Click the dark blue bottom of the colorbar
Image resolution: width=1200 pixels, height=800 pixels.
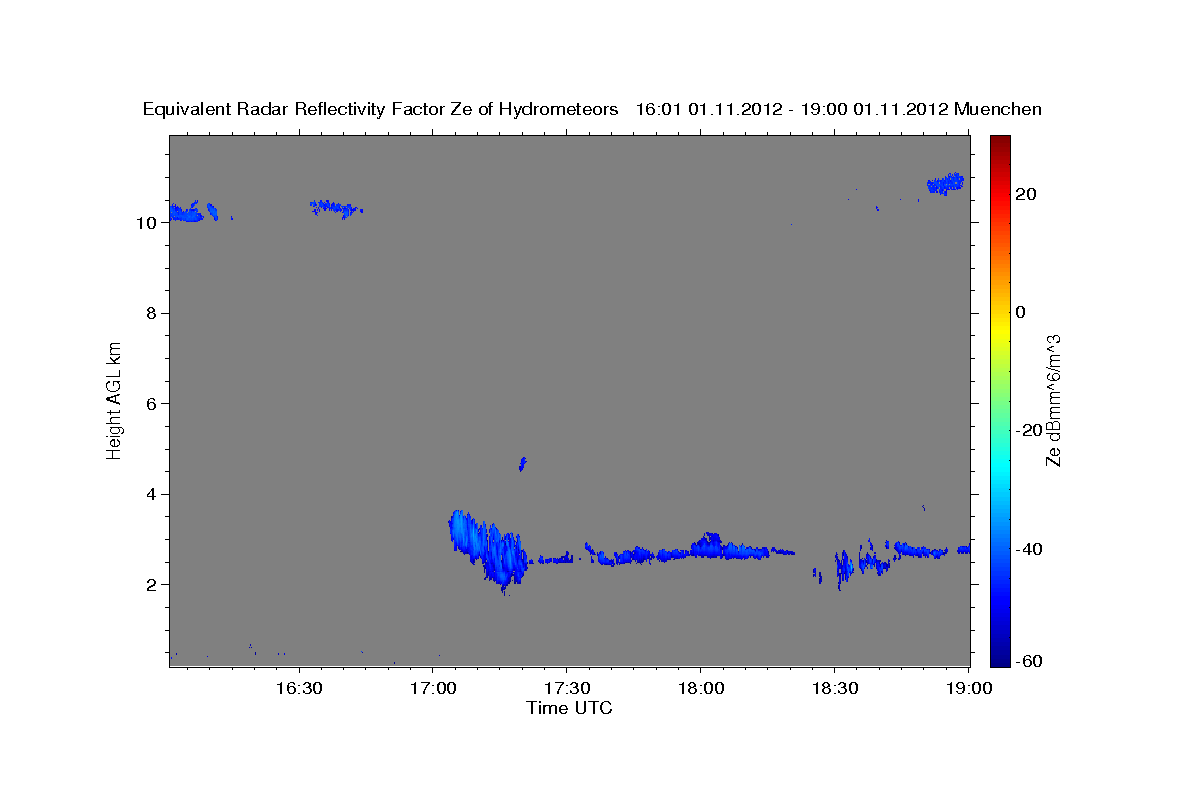pos(999,655)
